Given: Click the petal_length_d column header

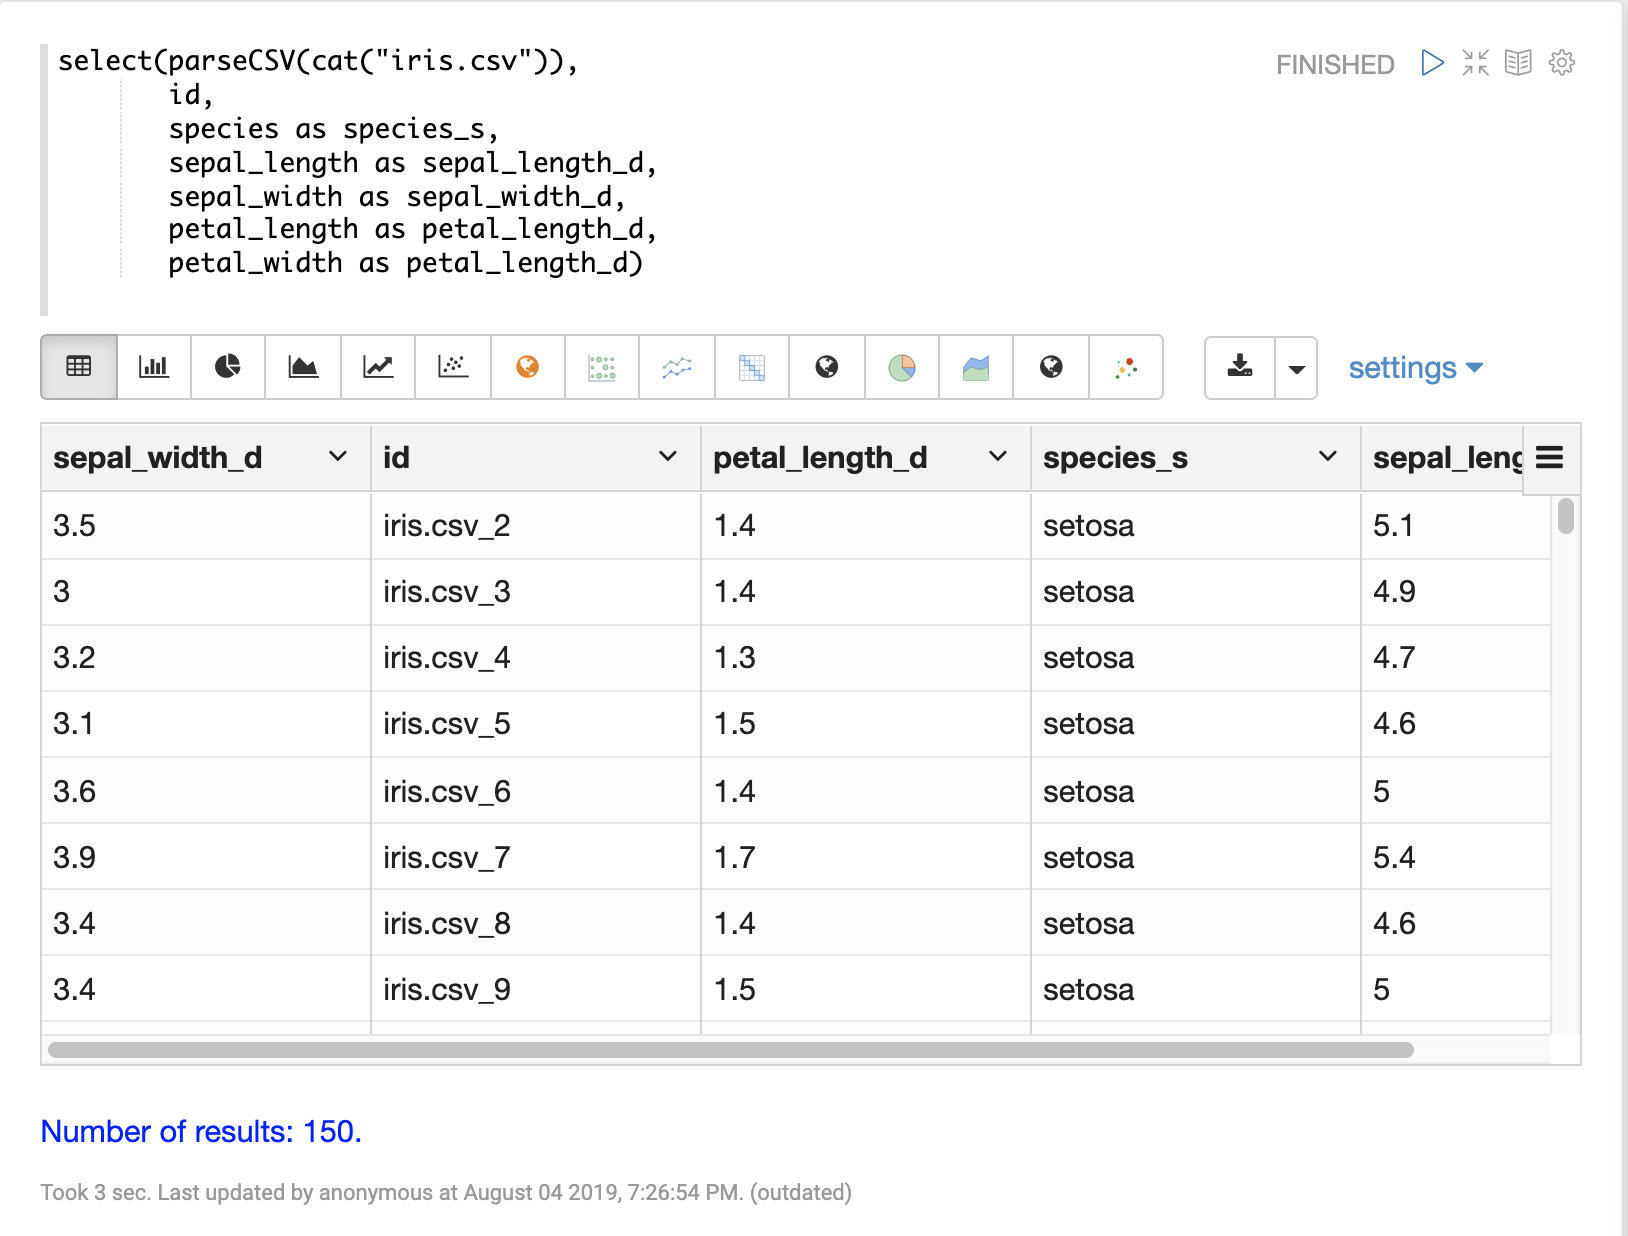Looking at the screenshot, I should (820, 458).
